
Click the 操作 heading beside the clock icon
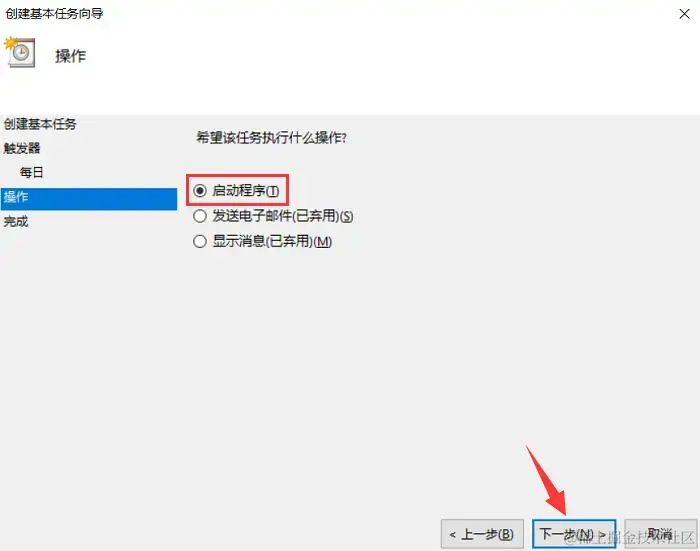coord(71,56)
